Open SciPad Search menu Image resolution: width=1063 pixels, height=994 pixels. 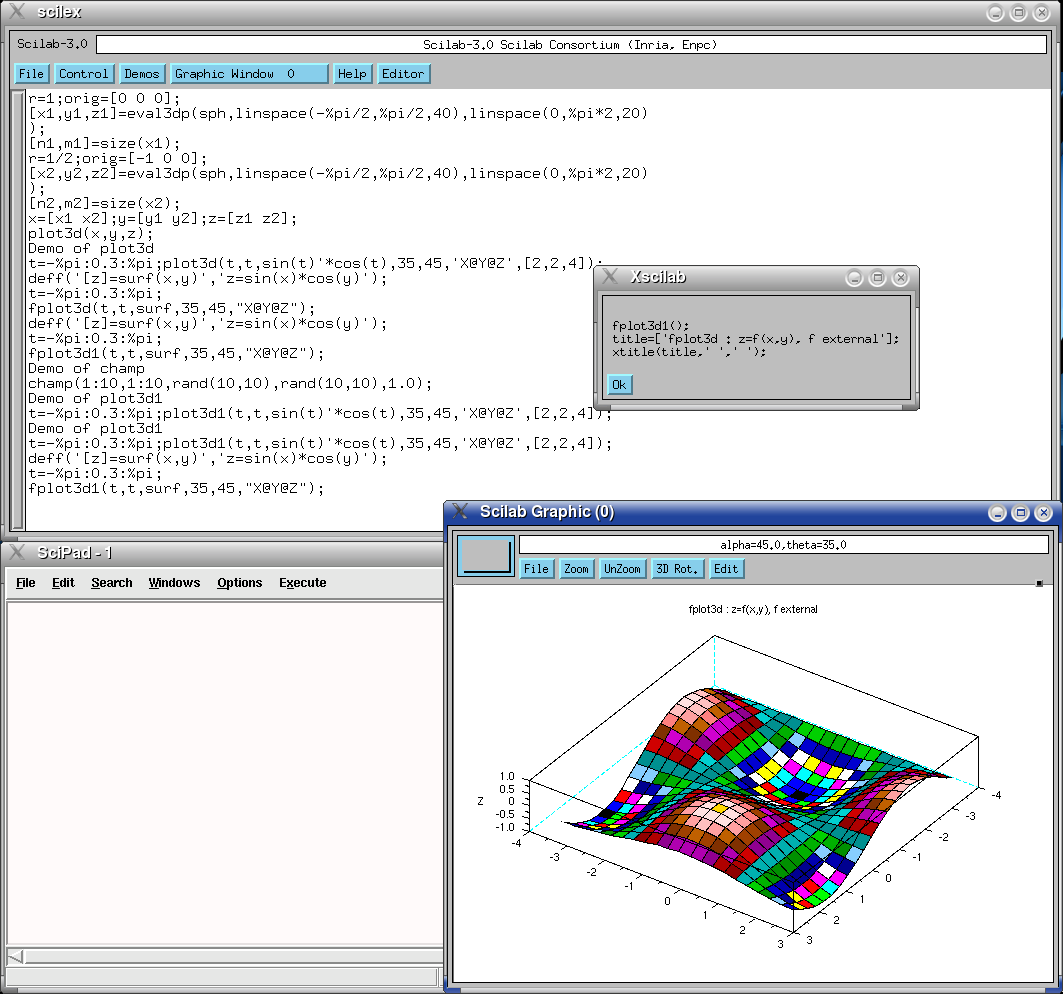coord(112,582)
